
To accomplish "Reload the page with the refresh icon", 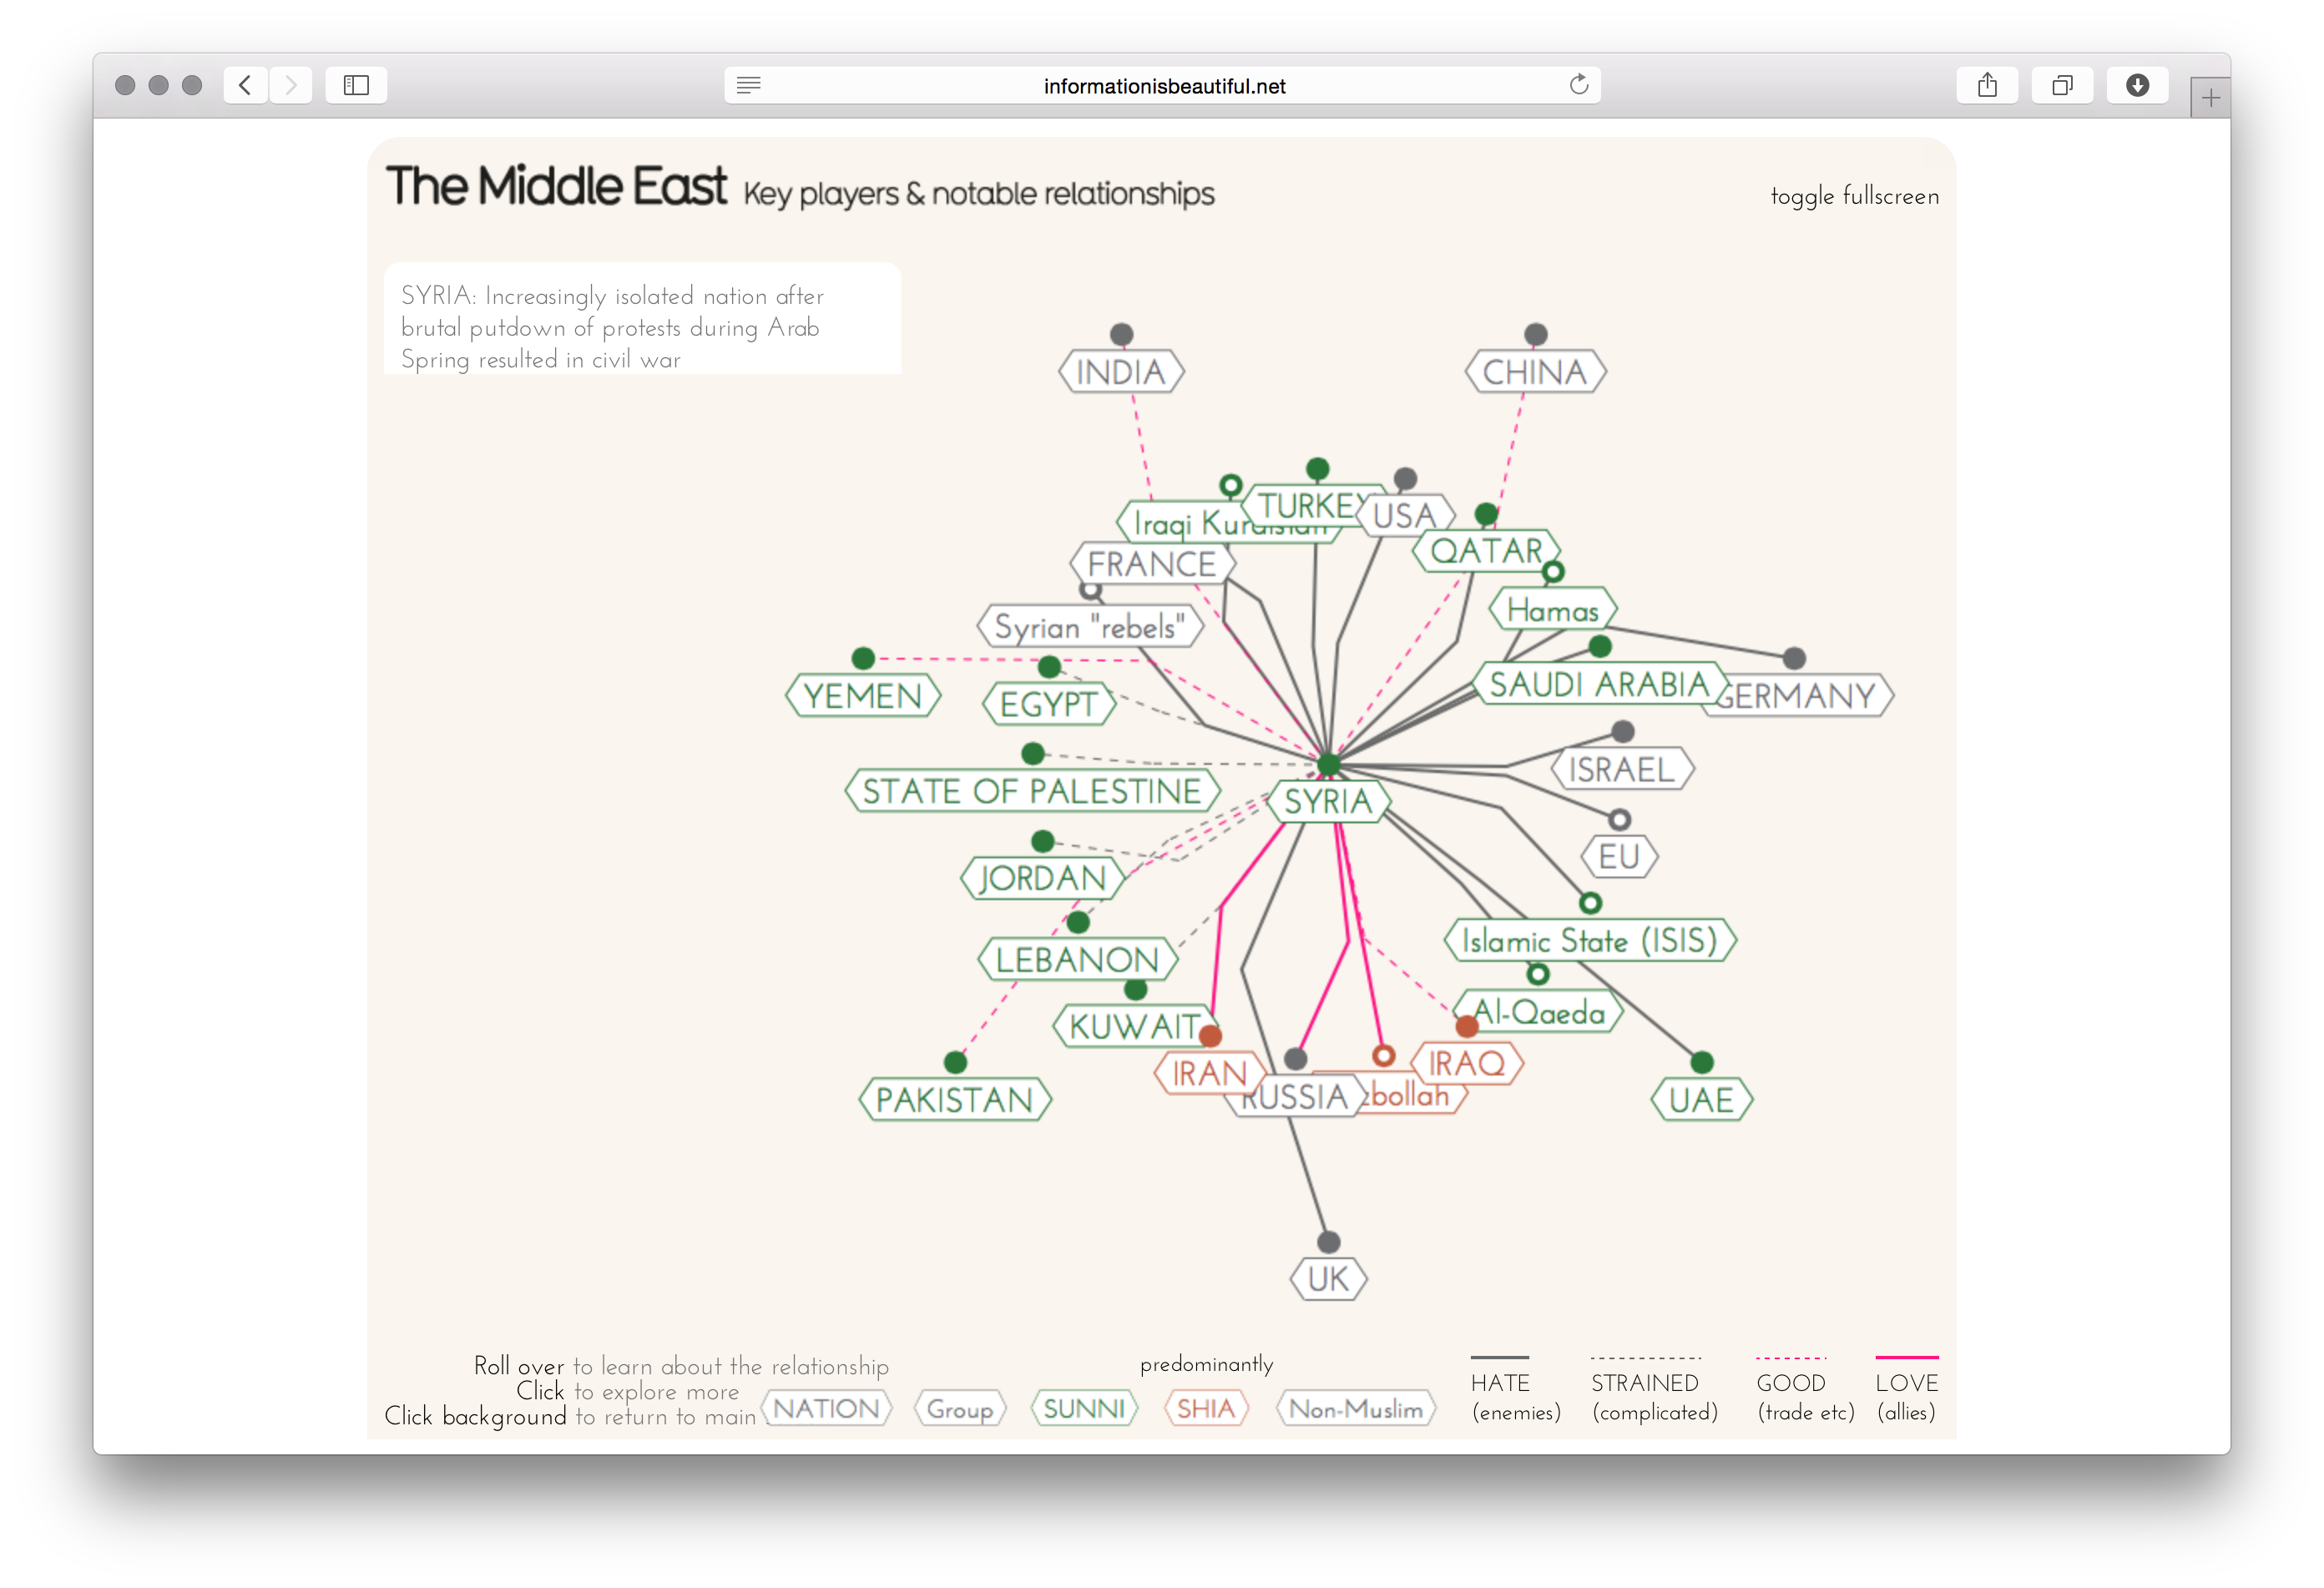I will click(x=1579, y=85).
